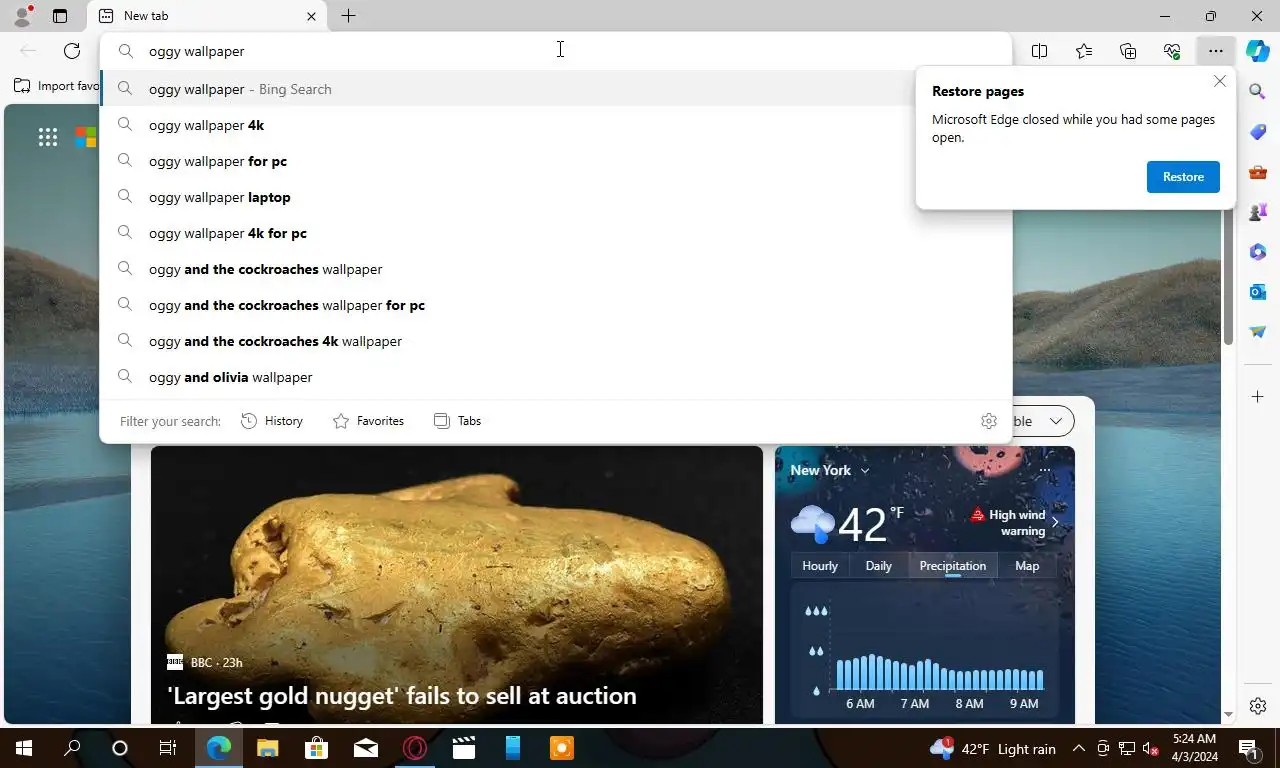This screenshot has height=768, width=1280.
Task: Open the sidebar Drop paper plane icon
Action: (1258, 332)
